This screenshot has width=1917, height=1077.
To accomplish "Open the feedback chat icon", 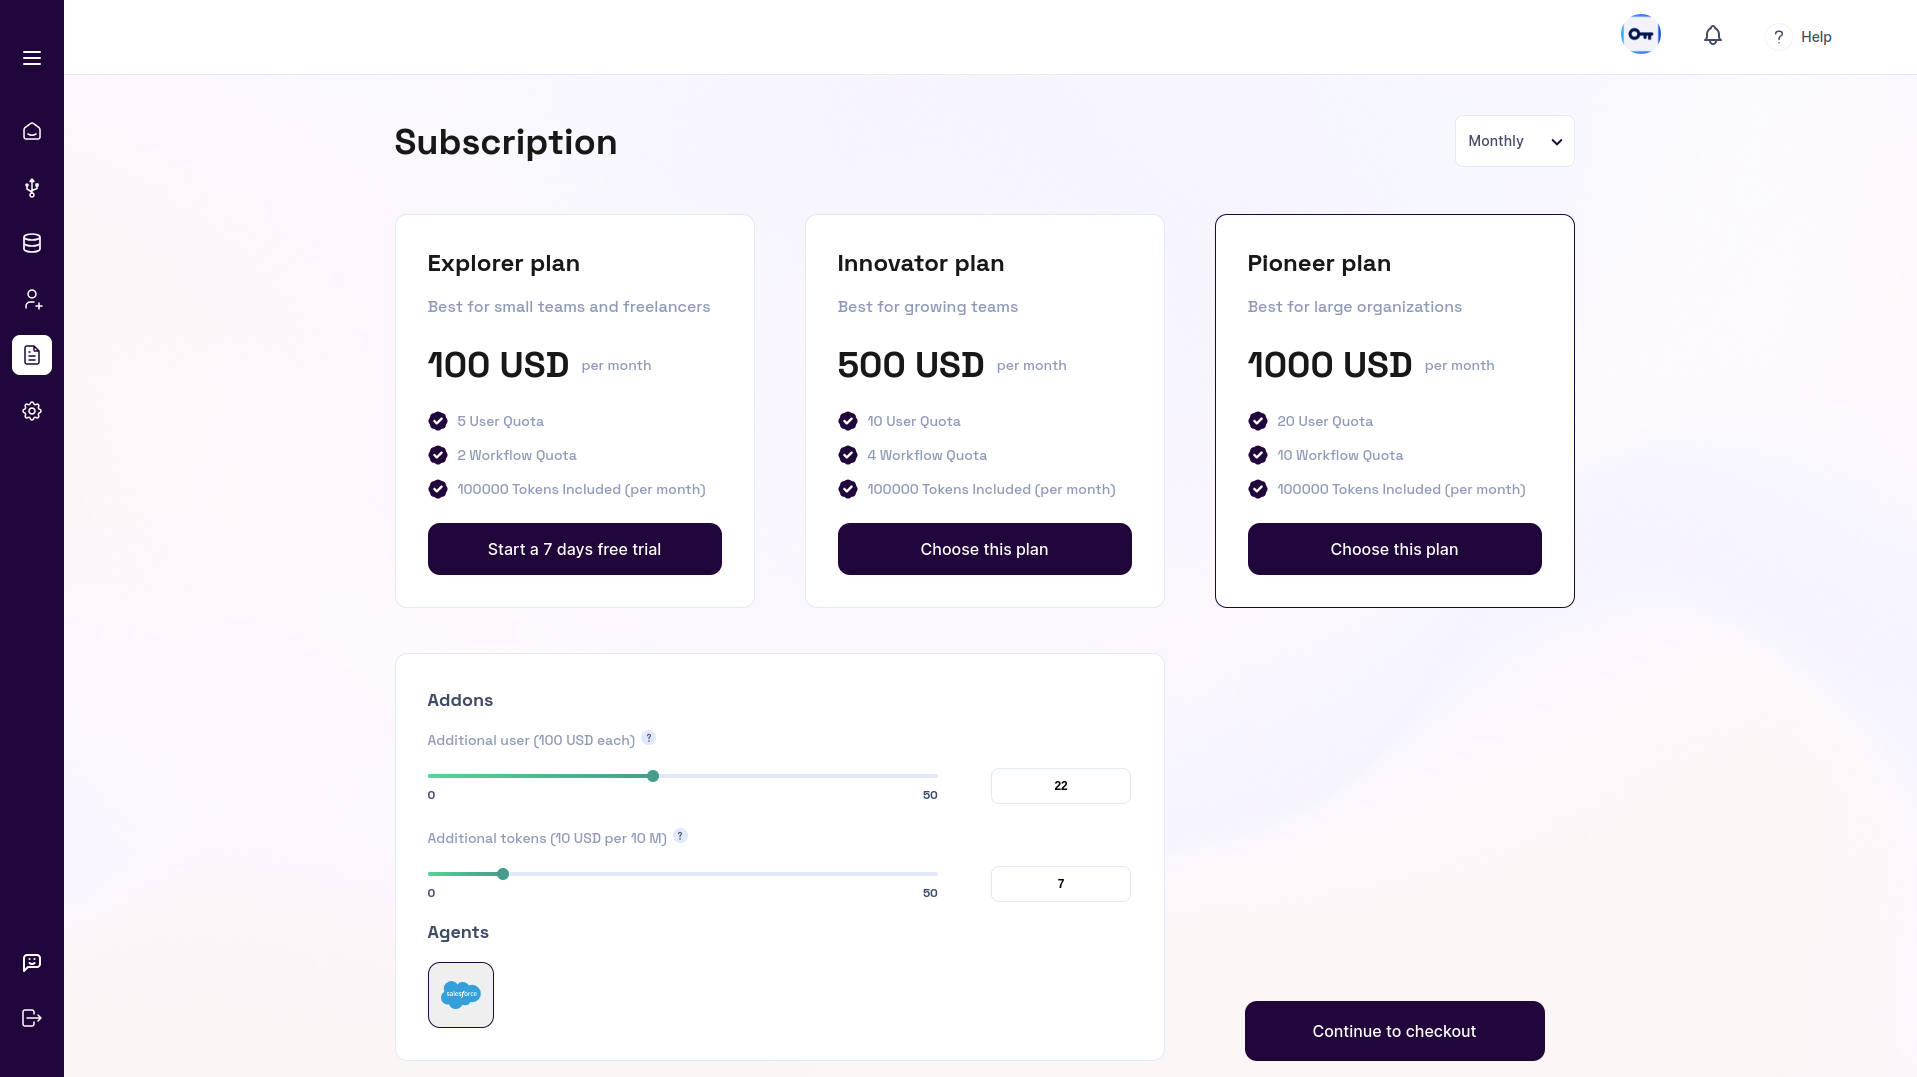I will pyautogui.click(x=32, y=962).
